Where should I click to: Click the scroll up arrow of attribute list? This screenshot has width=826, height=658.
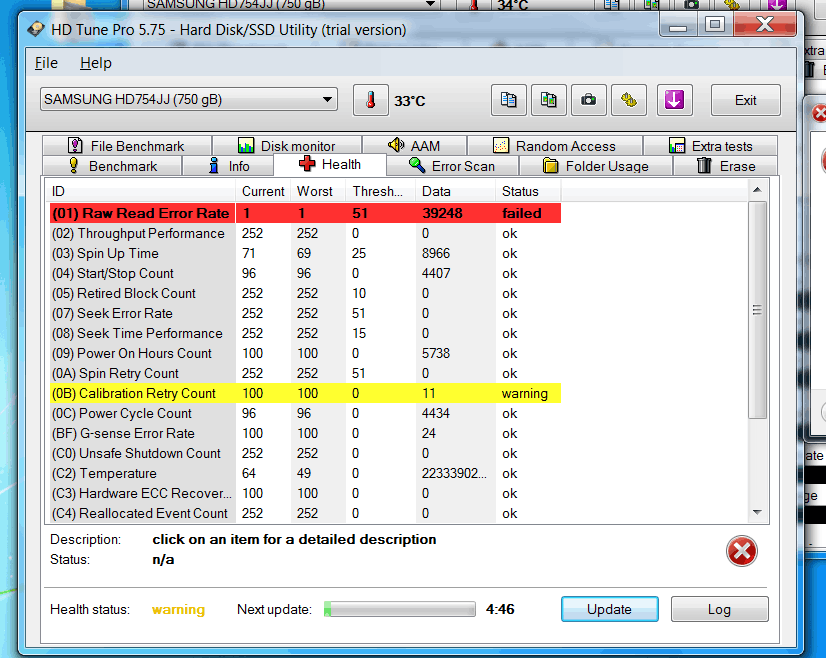coord(757,190)
